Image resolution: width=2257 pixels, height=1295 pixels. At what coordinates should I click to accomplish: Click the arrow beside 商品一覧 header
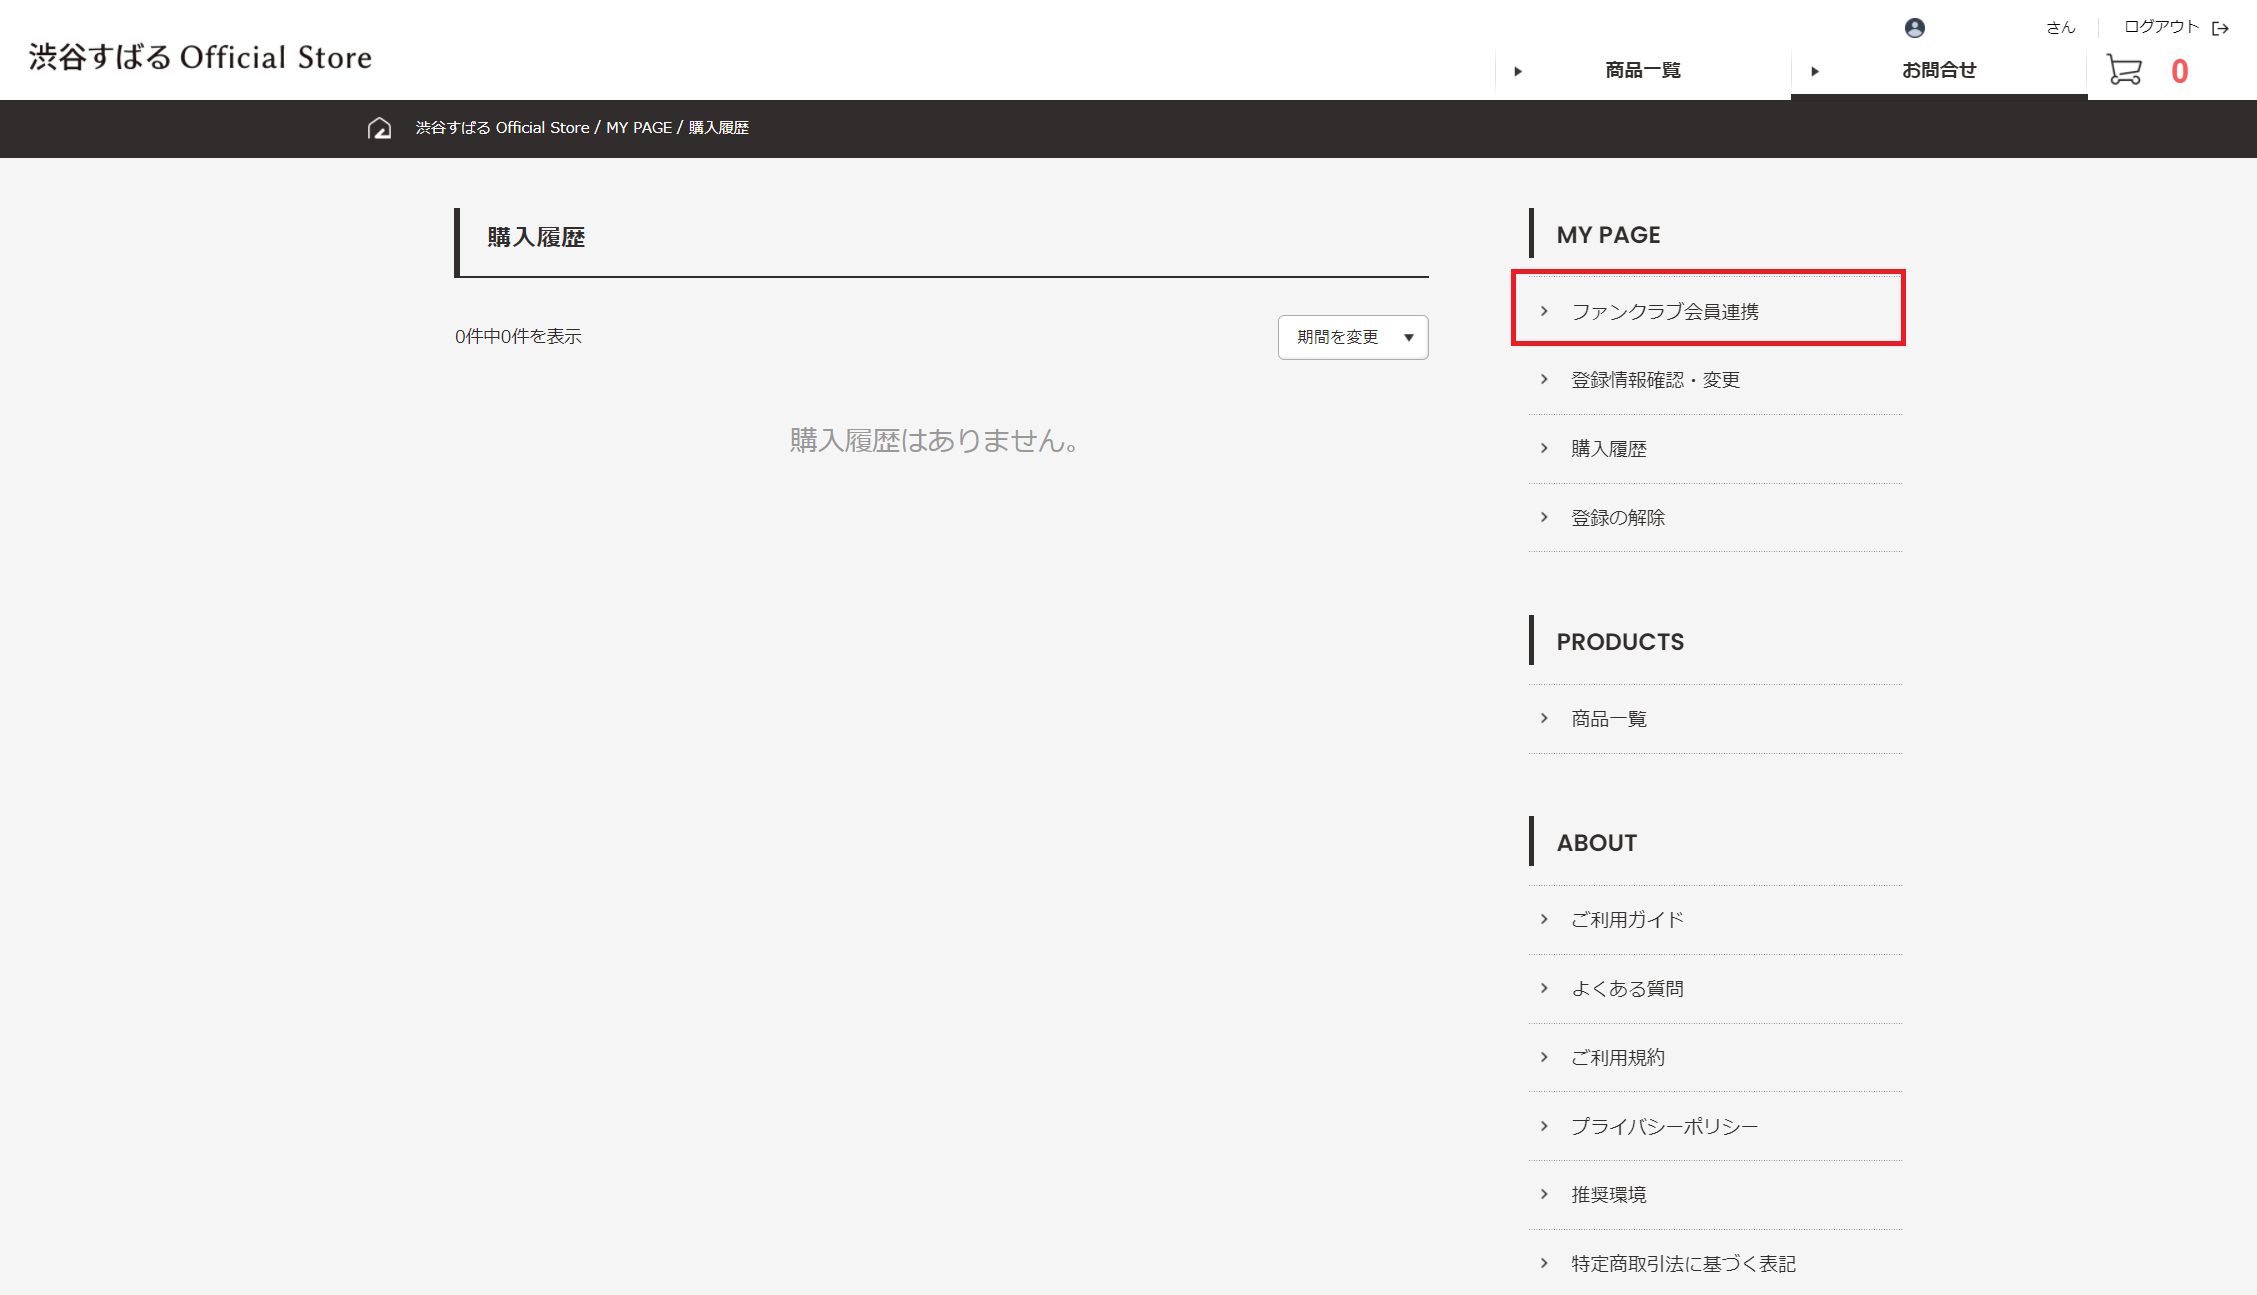1518,71
